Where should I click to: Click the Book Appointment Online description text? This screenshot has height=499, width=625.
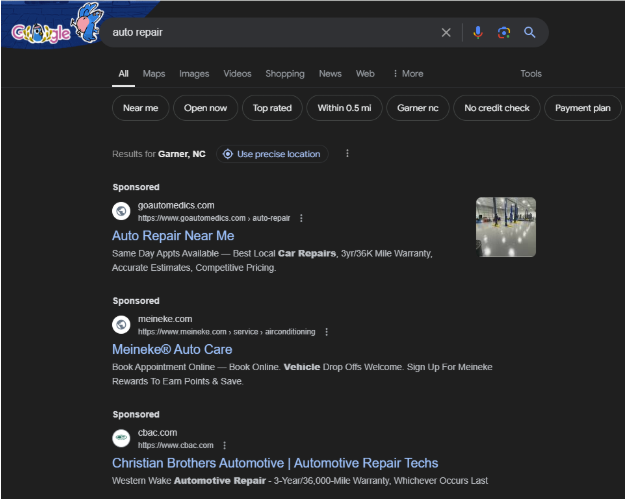[302, 374]
